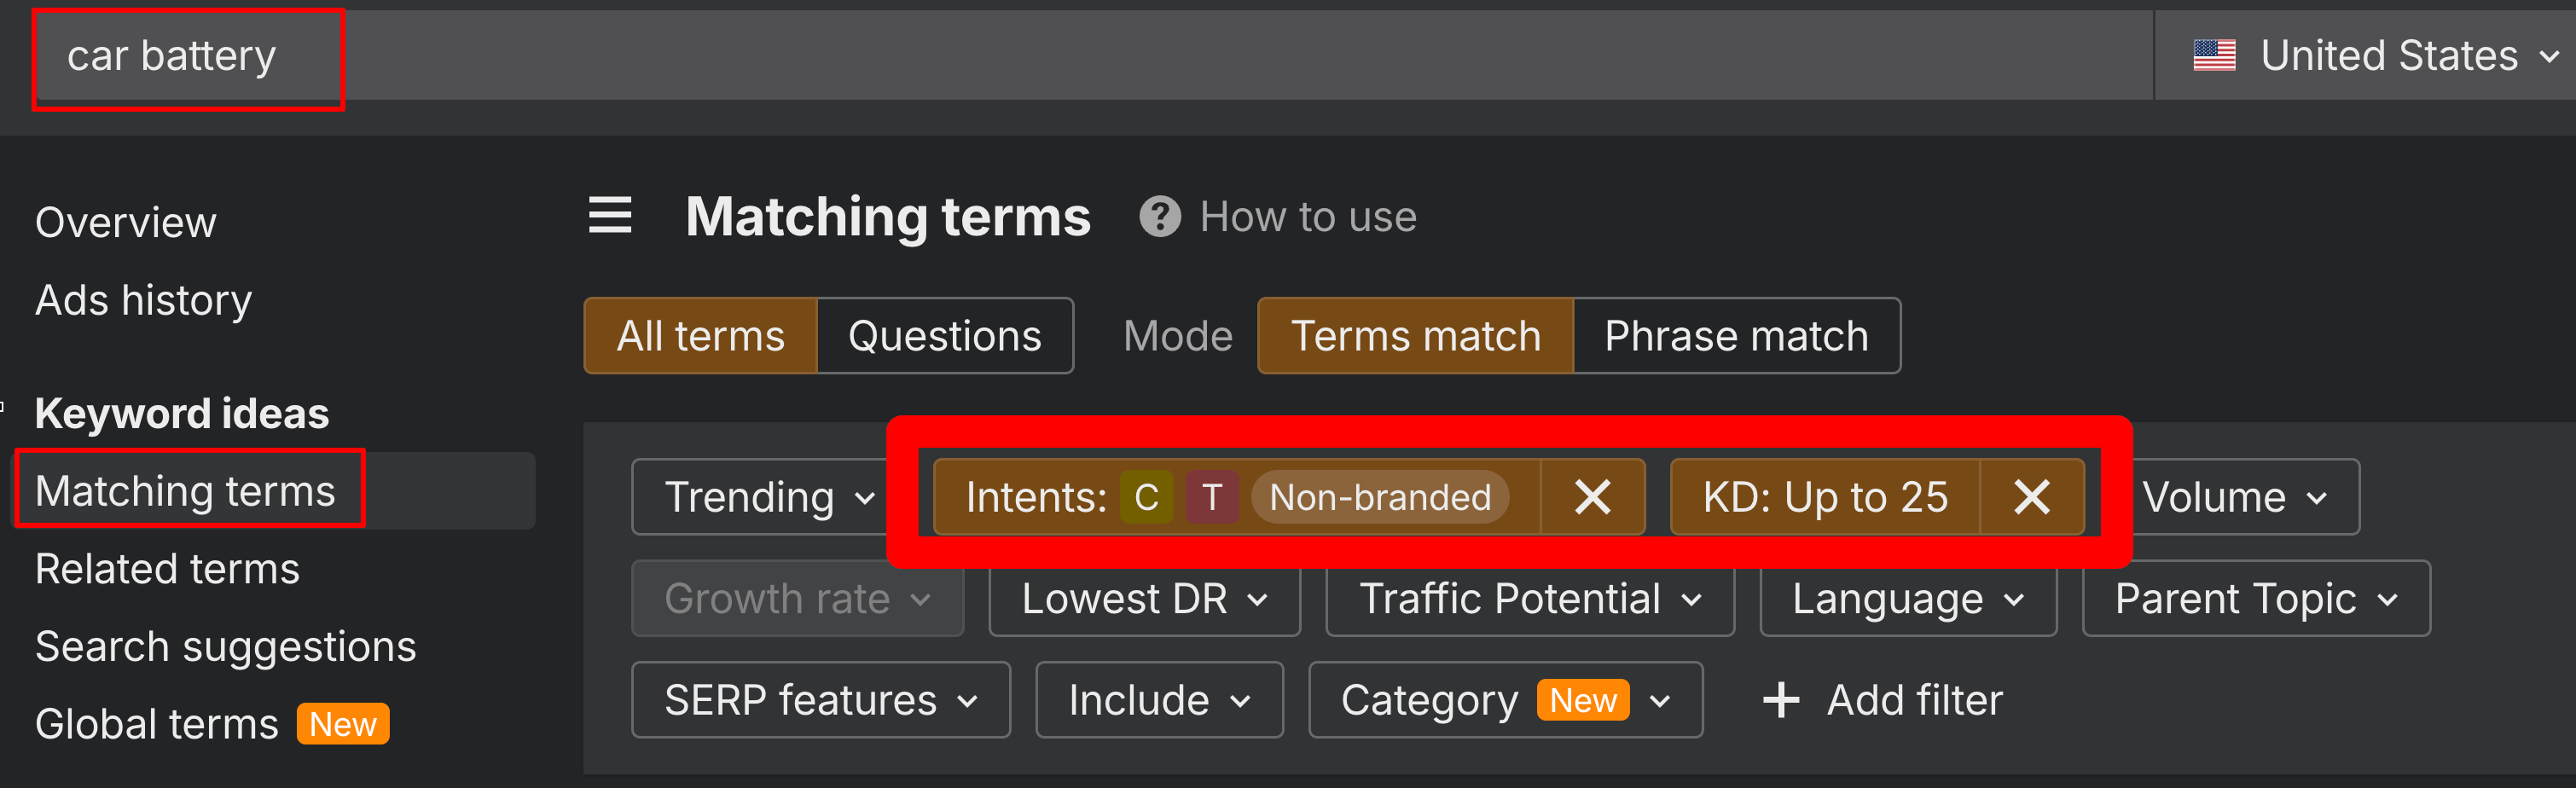Click the T intent badge
Screen dimensions: 2576x788
[x=1212, y=497]
